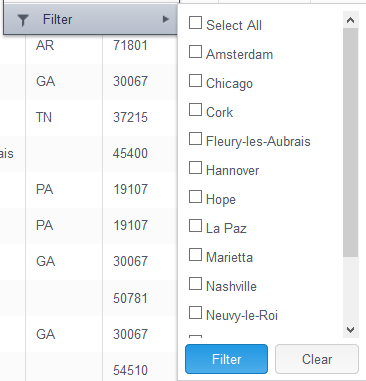
Task: Open the Filter menu item
Action: tap(90, 19)
